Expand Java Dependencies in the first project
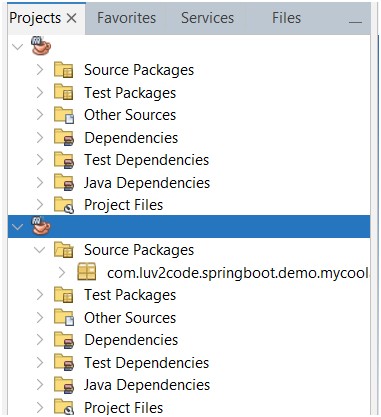 click(x=40, y=183)
